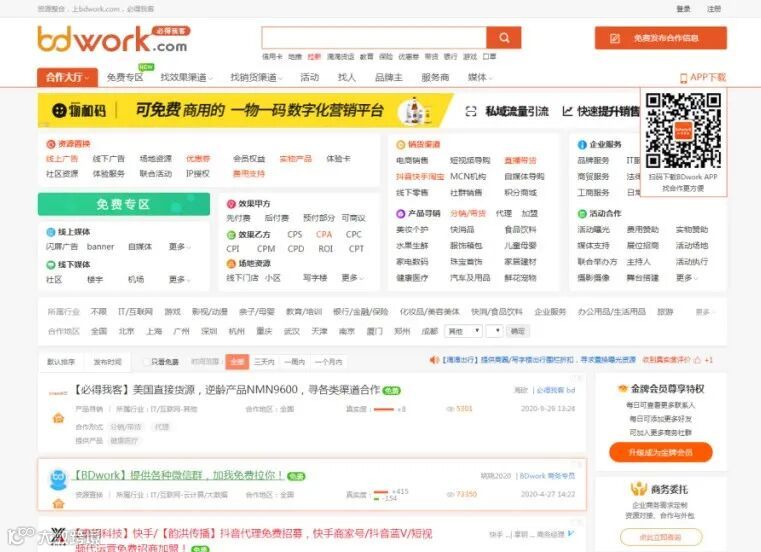Click the 销货渠道 section icon
761x552 pixels.
(400, 145)
